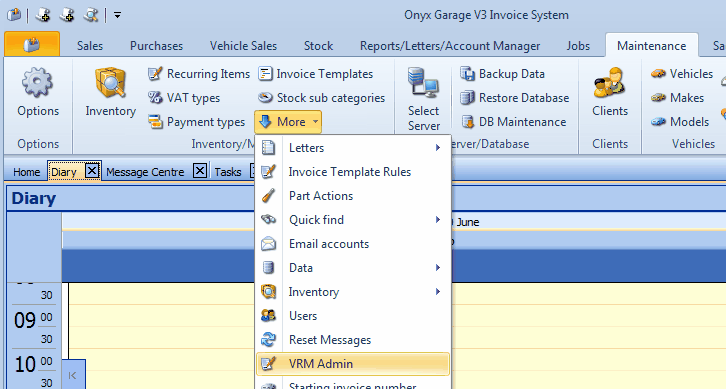Open the Options gear icon
The image size is (726, 389).
pos(37,83)
